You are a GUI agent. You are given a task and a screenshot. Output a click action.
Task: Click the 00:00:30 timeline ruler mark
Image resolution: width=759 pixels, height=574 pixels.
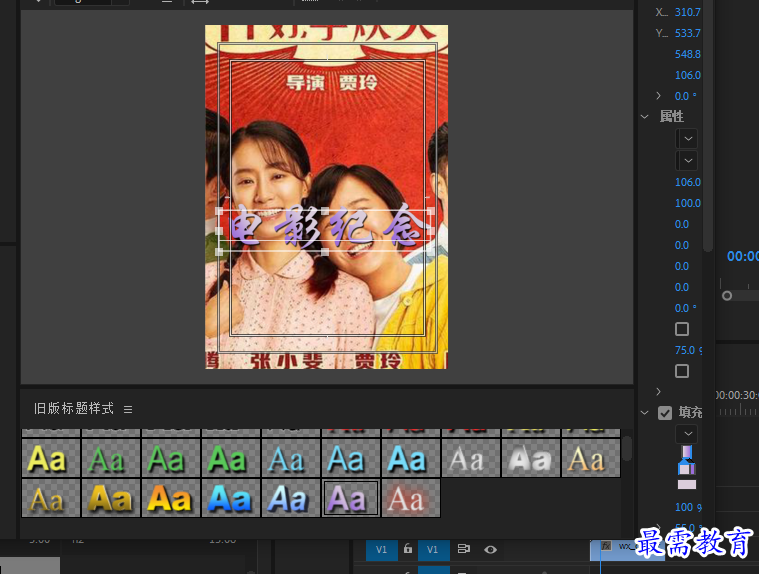(737, 395)
